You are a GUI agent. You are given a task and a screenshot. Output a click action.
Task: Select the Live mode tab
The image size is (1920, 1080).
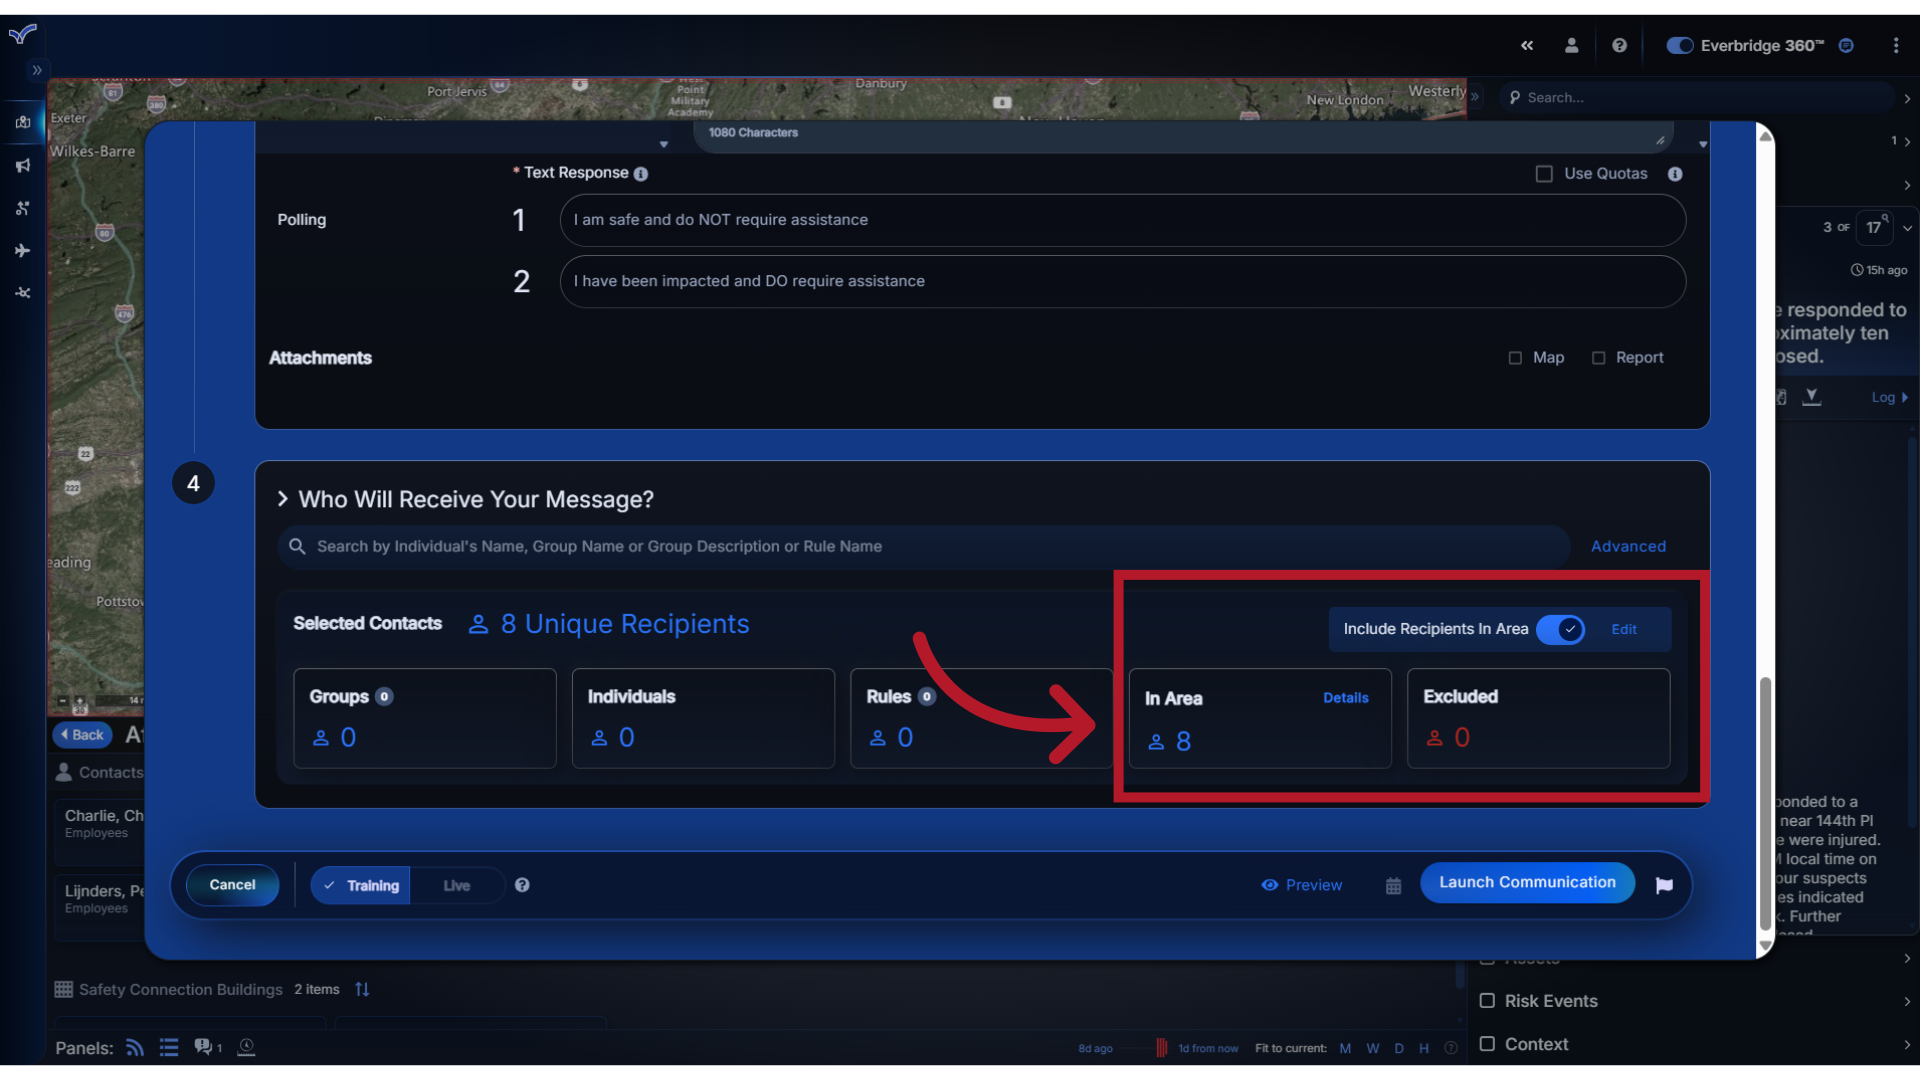coord(456,884)
